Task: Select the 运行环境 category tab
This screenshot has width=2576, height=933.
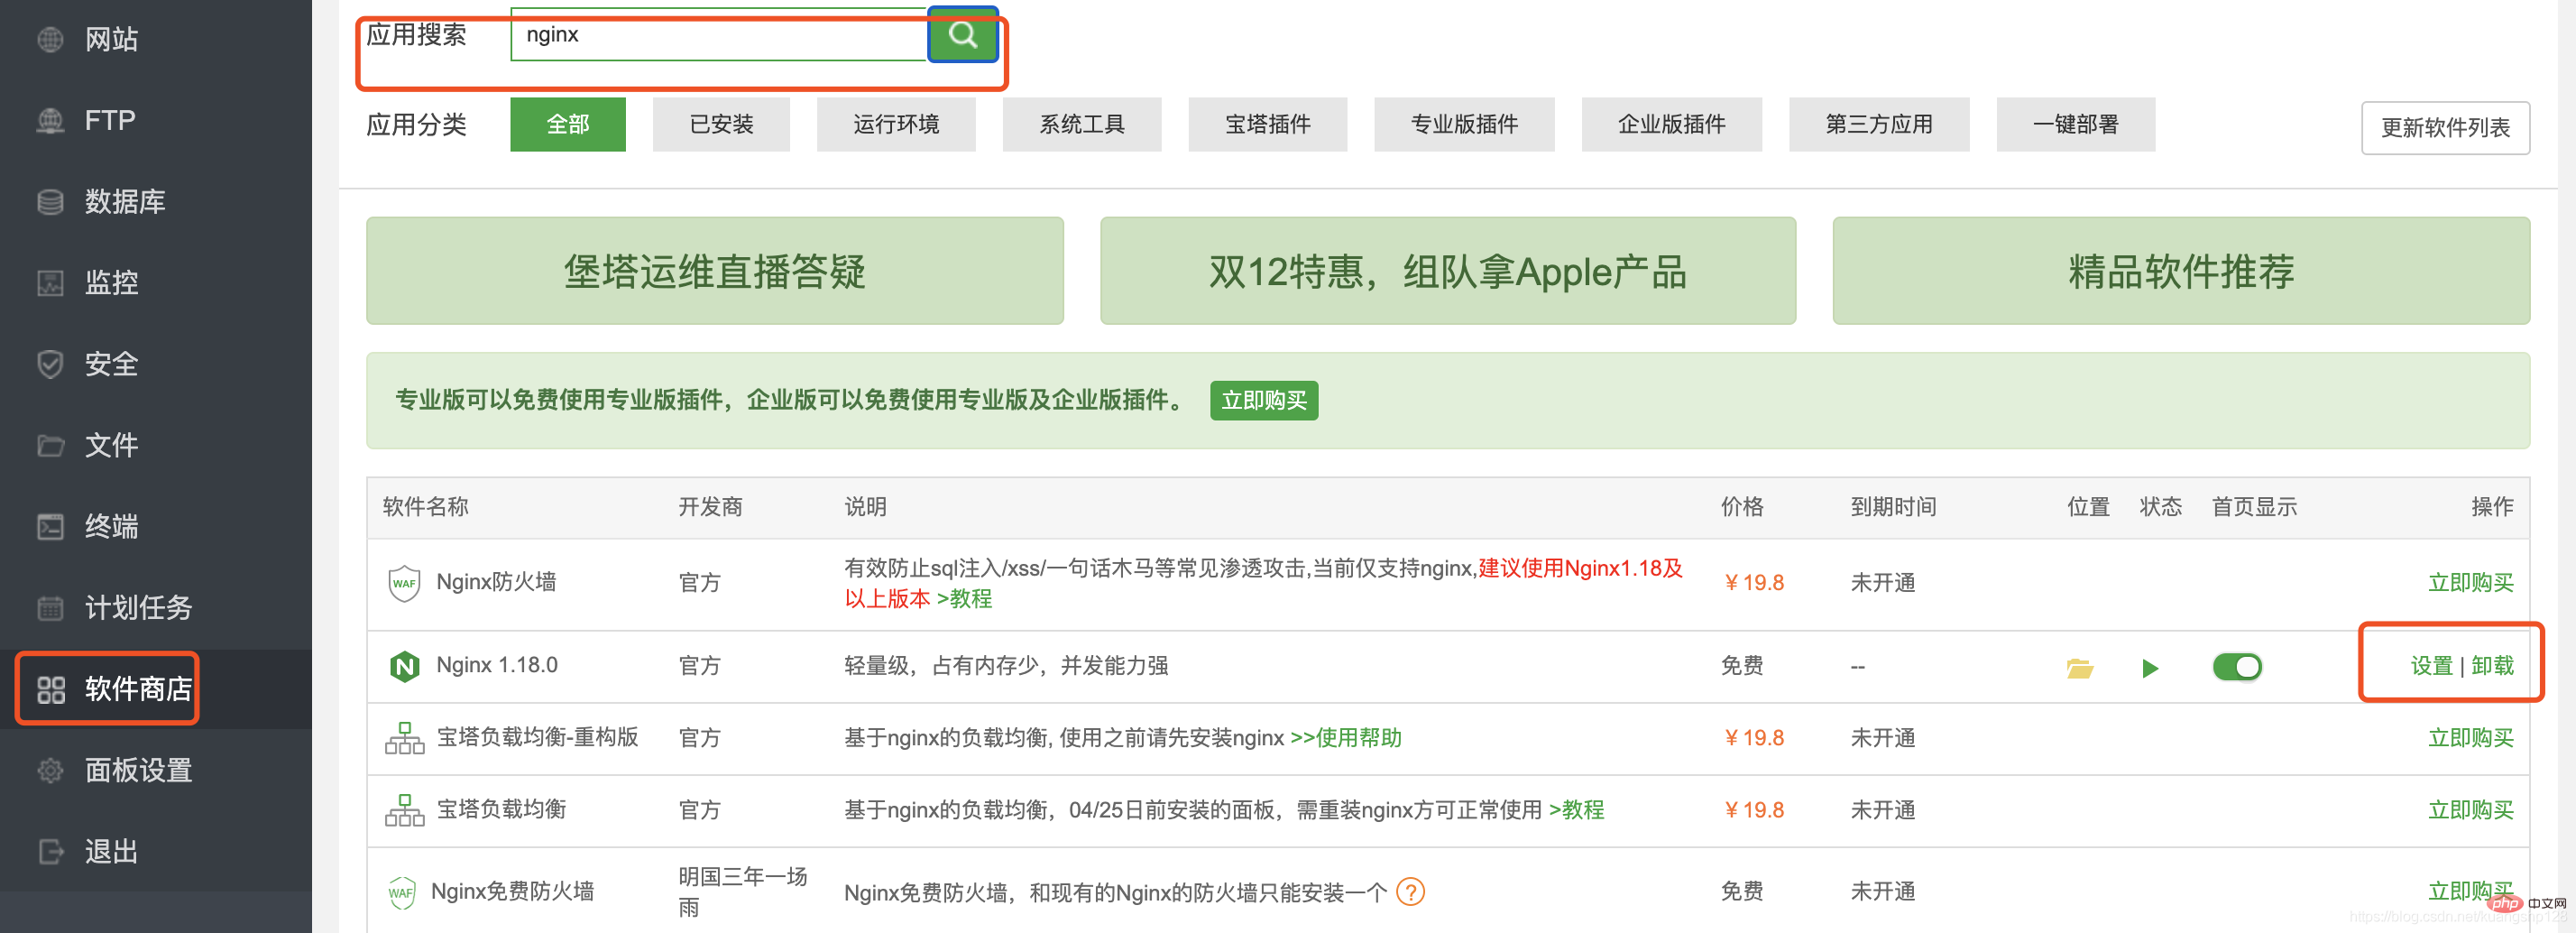Action: tap(896, 124)
